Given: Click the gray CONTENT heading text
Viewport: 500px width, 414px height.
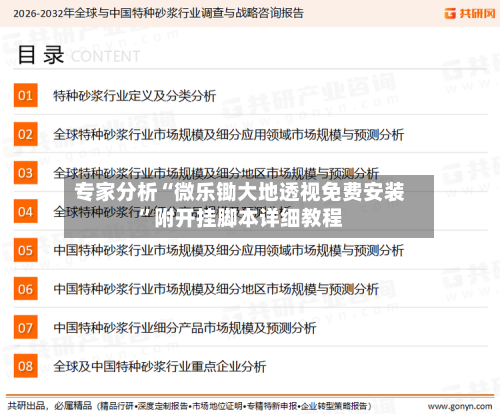Looking at the screenshot, I should (105, 56).
